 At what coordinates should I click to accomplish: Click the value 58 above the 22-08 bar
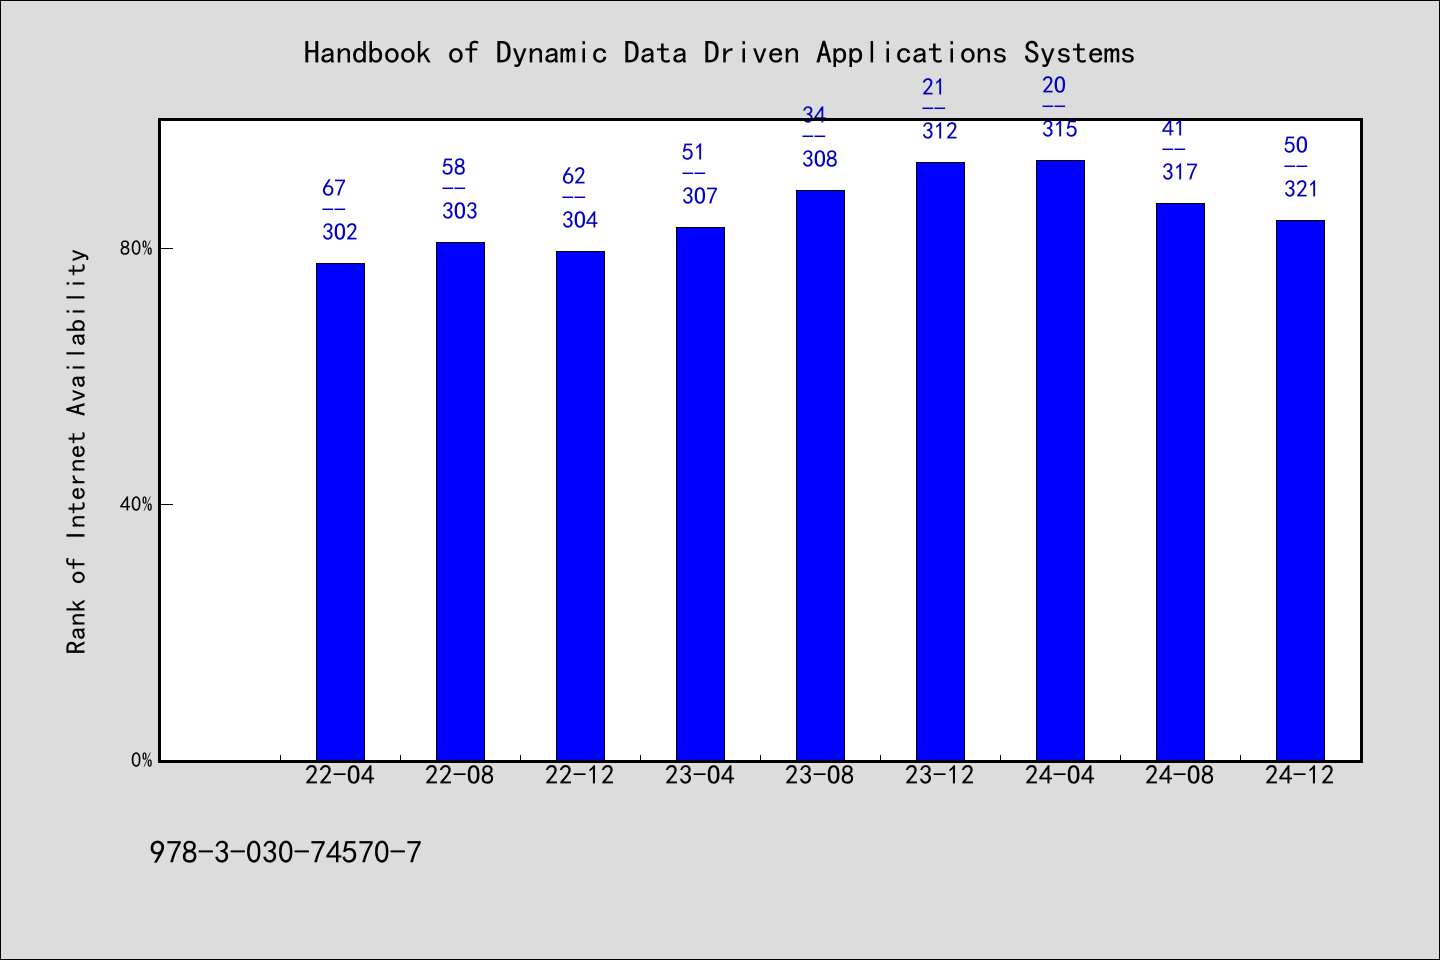[x=454, y=167]
